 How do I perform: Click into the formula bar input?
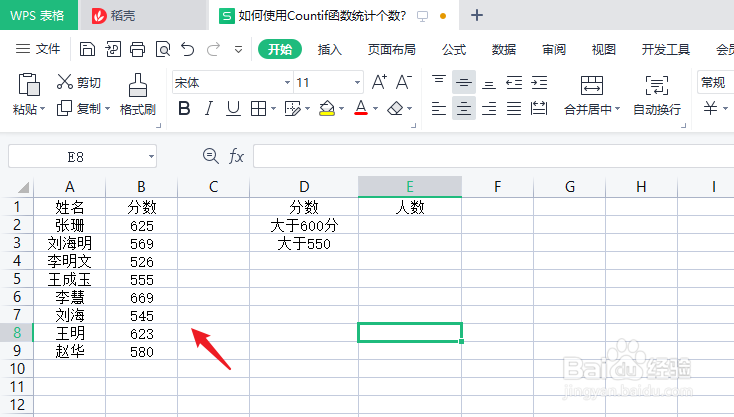493,156
